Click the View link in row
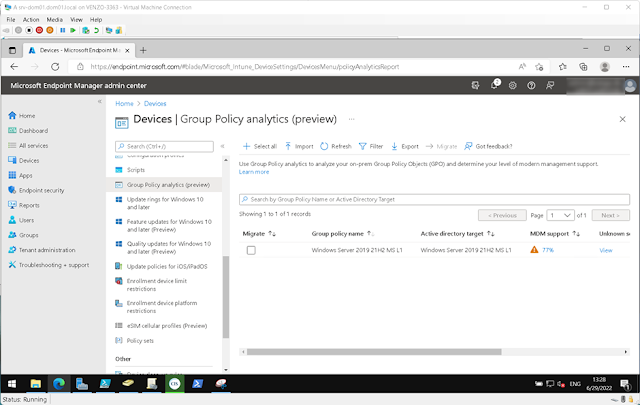 coord(606,250)
